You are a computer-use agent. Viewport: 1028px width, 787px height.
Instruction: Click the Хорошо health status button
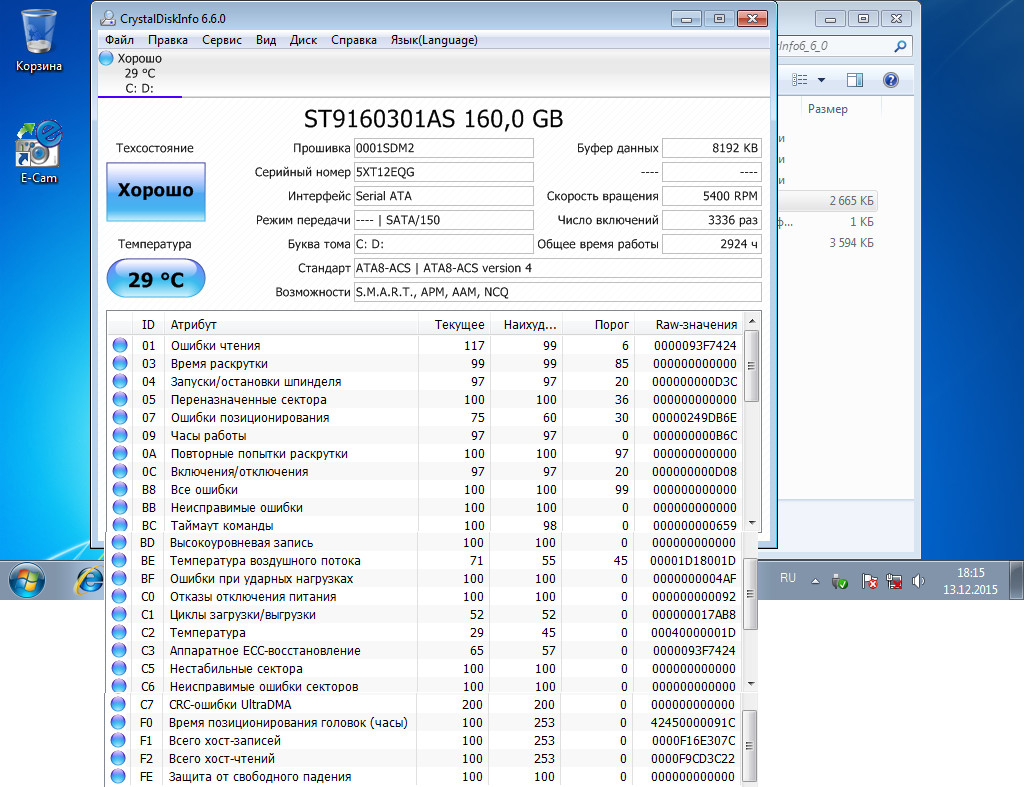(155, 191)
